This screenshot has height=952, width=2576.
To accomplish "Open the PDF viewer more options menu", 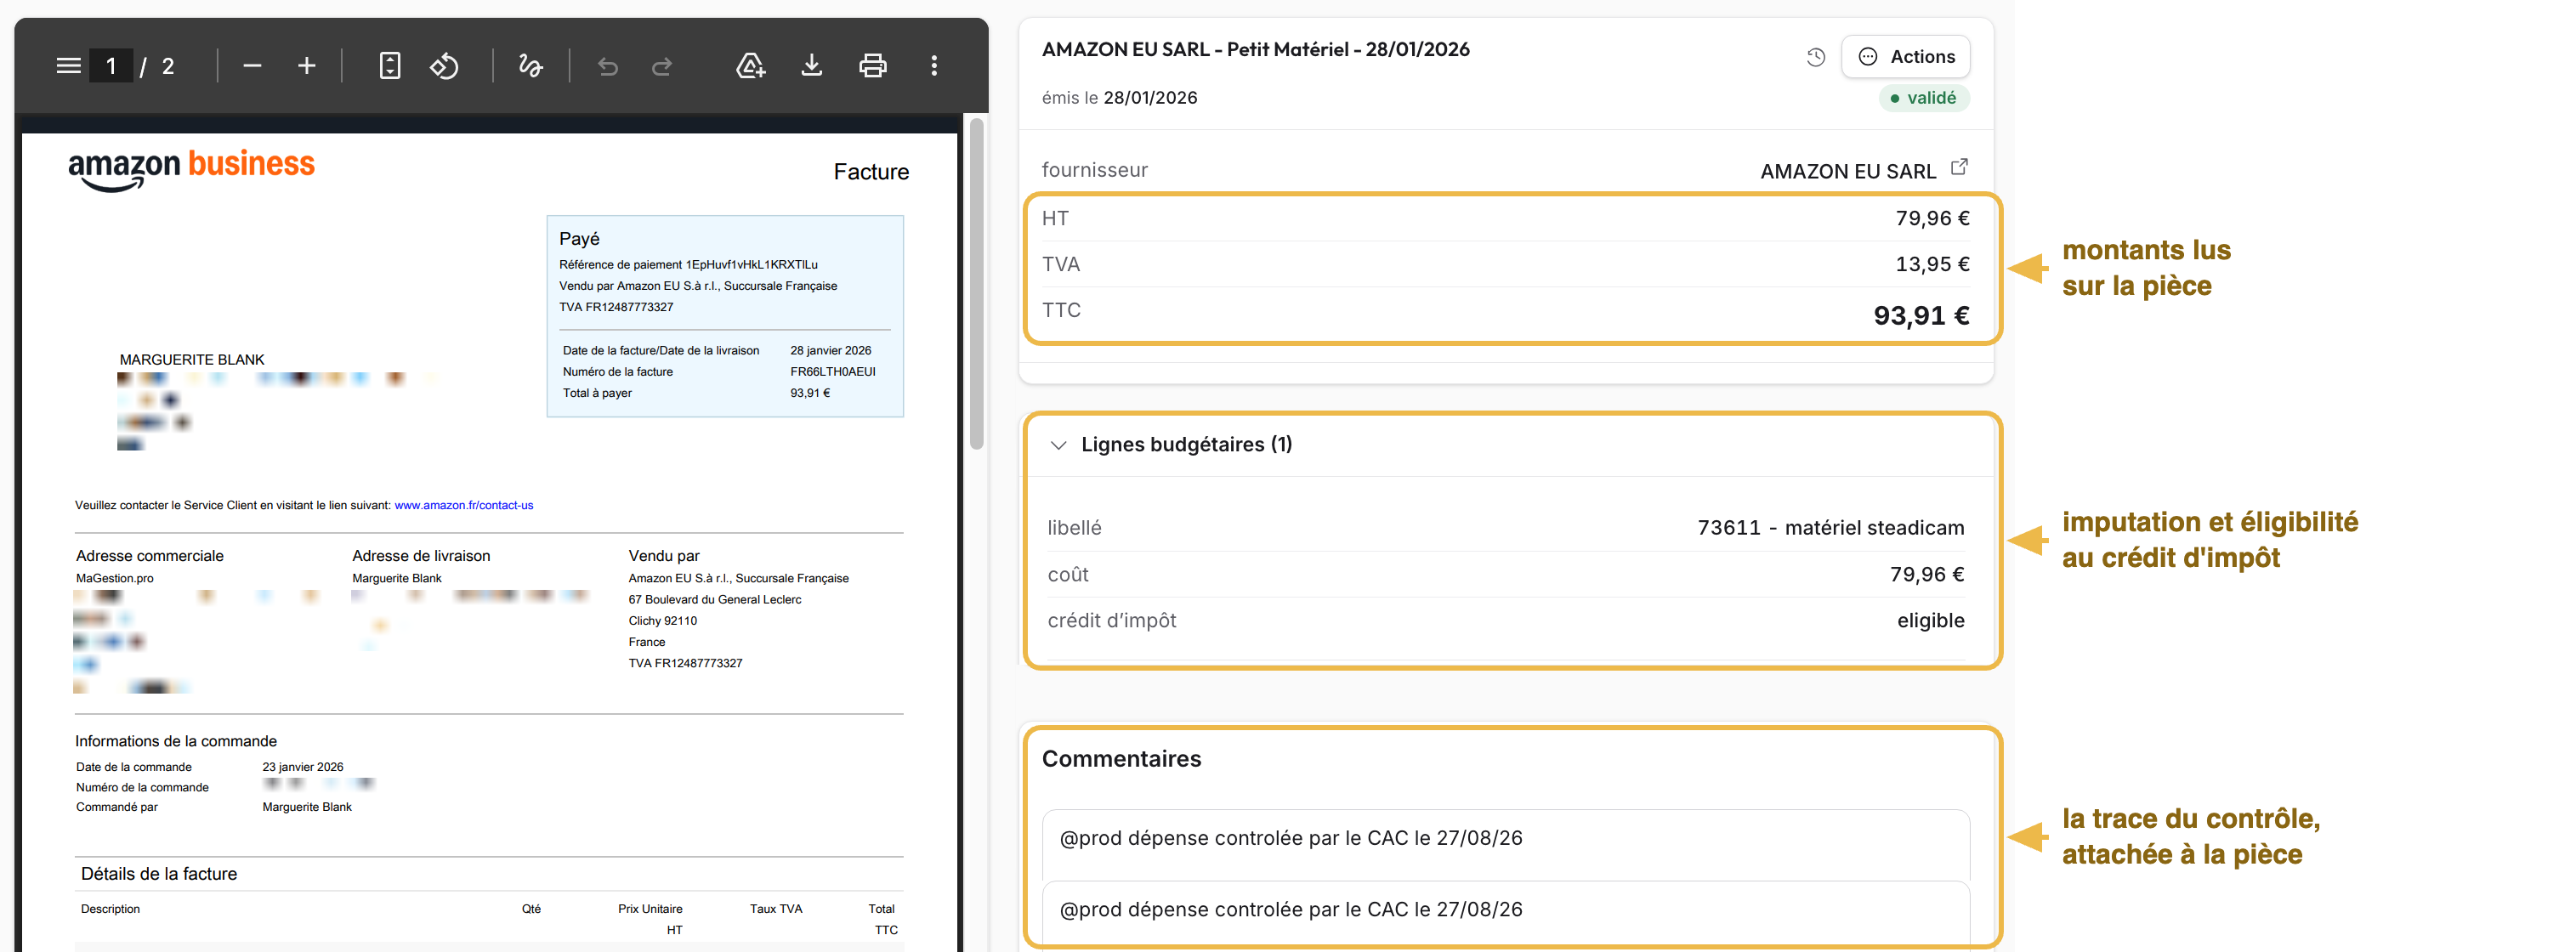I will [x=934, y=66].
